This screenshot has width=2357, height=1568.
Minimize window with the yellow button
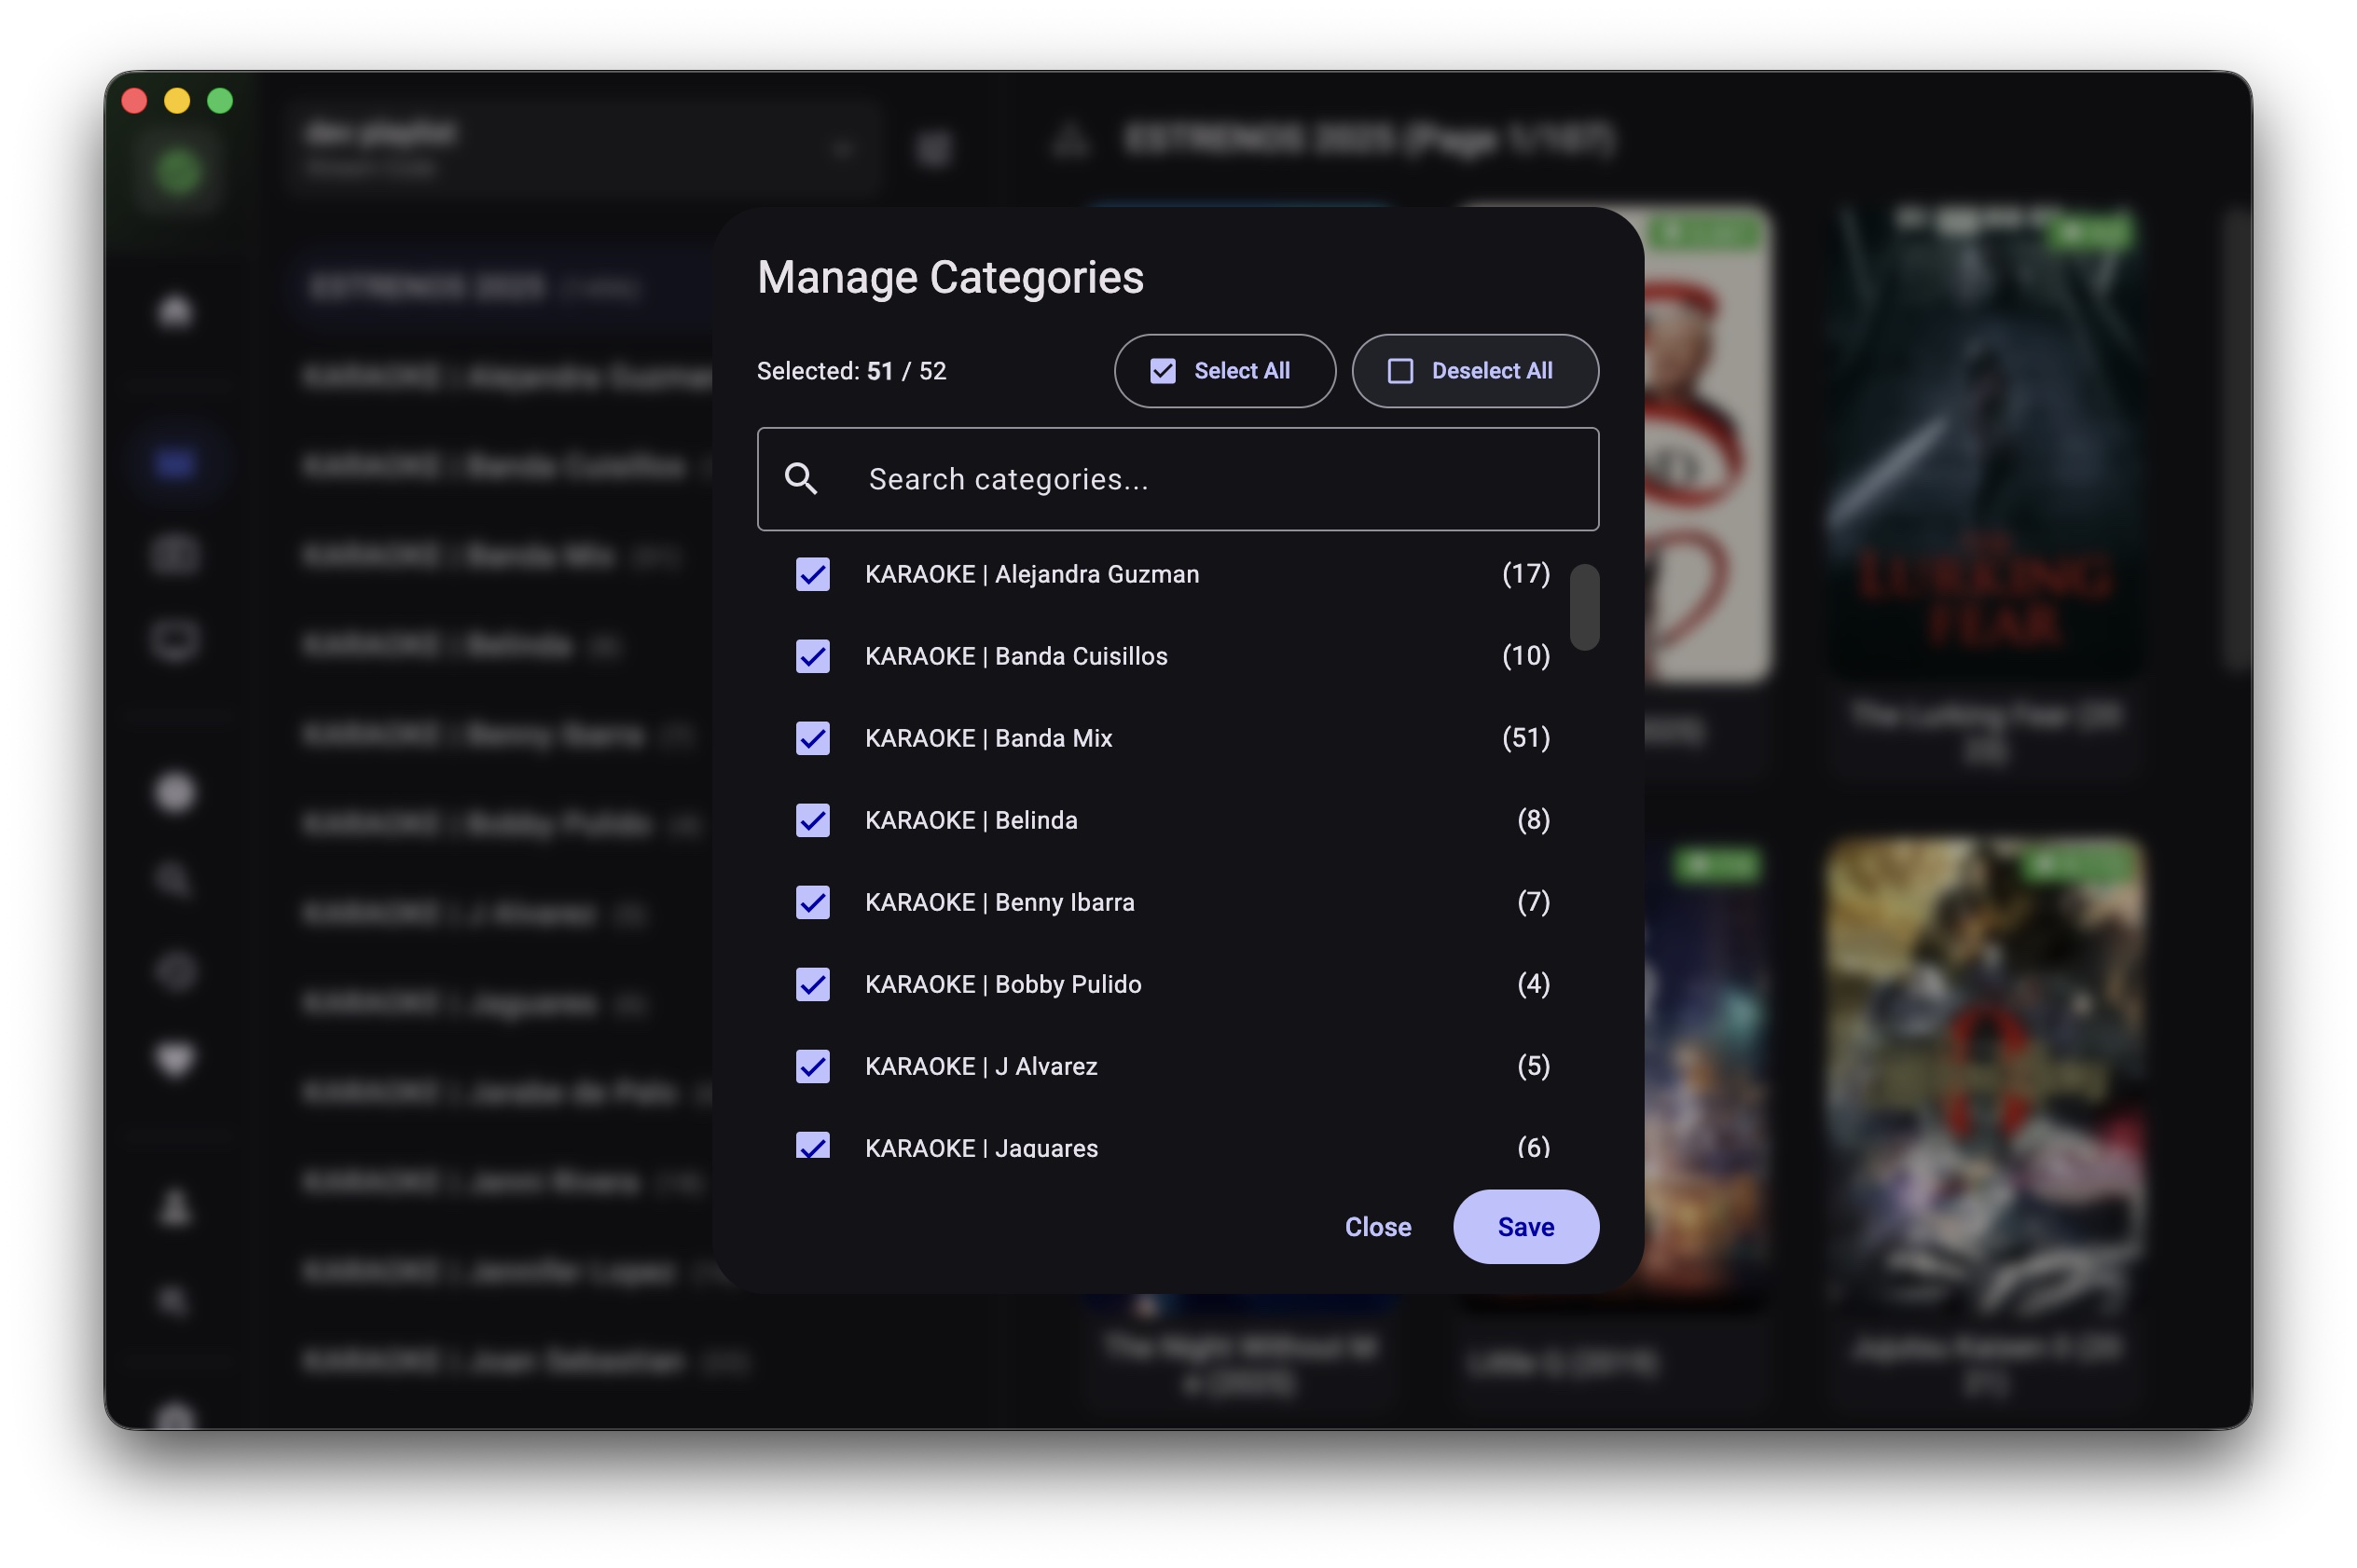point(177,101)
